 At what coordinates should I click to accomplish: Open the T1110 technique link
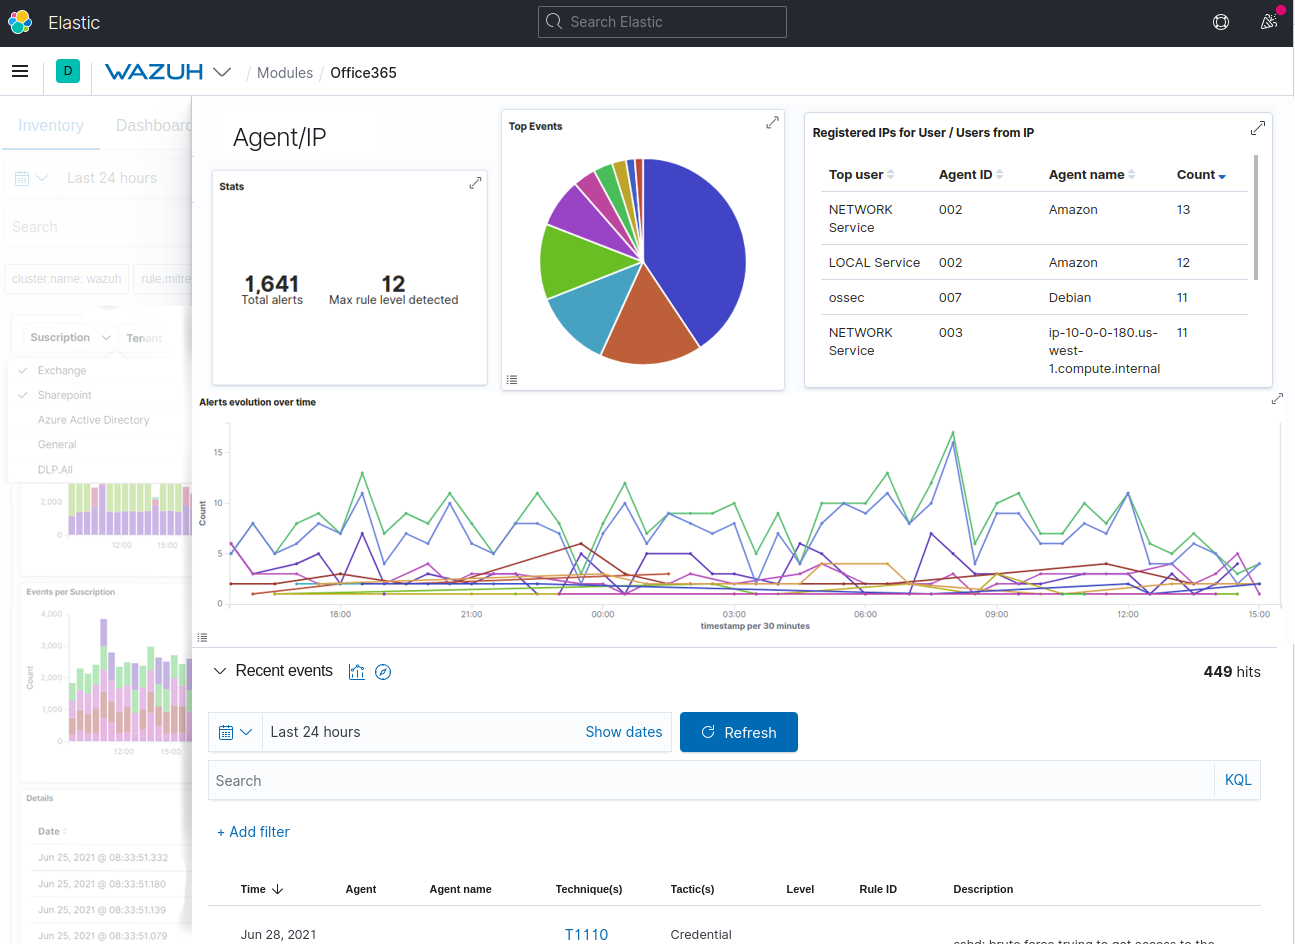pos(586,934)
